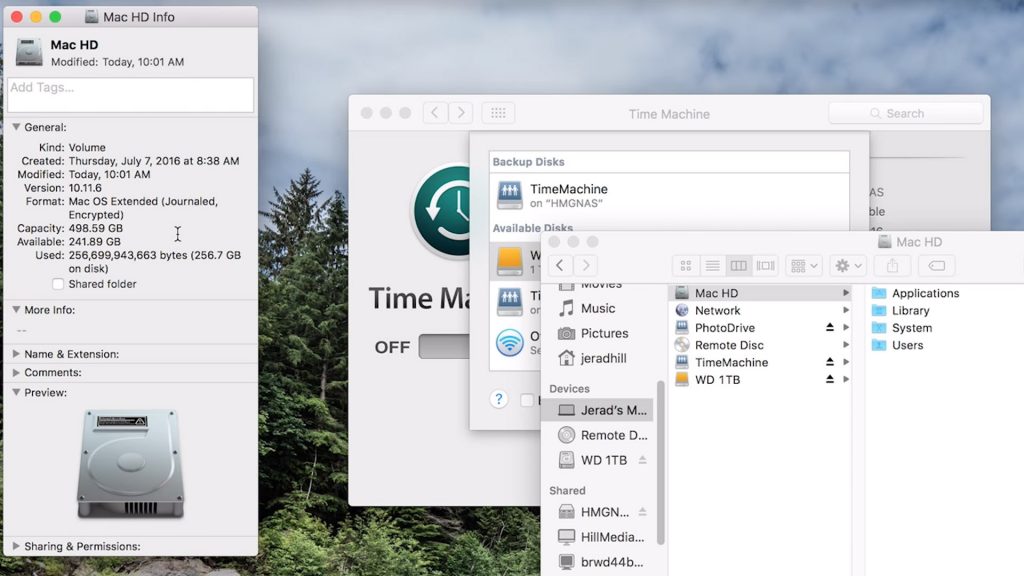1024x576 pixels.
Task: Click the Finder Share button
Action: click(x=892, y=266)
